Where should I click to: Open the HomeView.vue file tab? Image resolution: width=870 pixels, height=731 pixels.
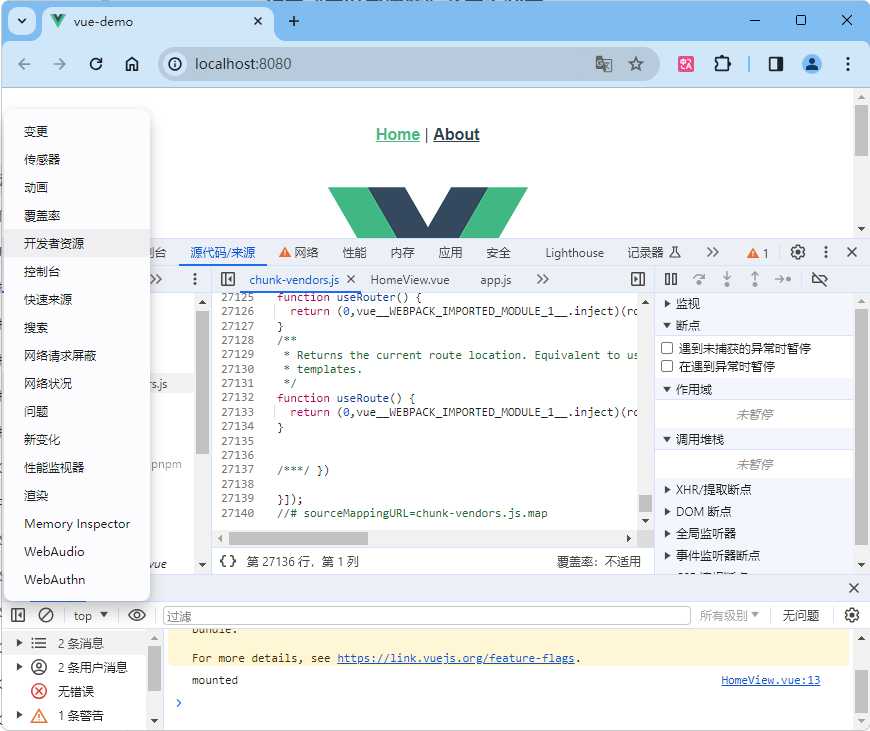[x=409, y=280]
